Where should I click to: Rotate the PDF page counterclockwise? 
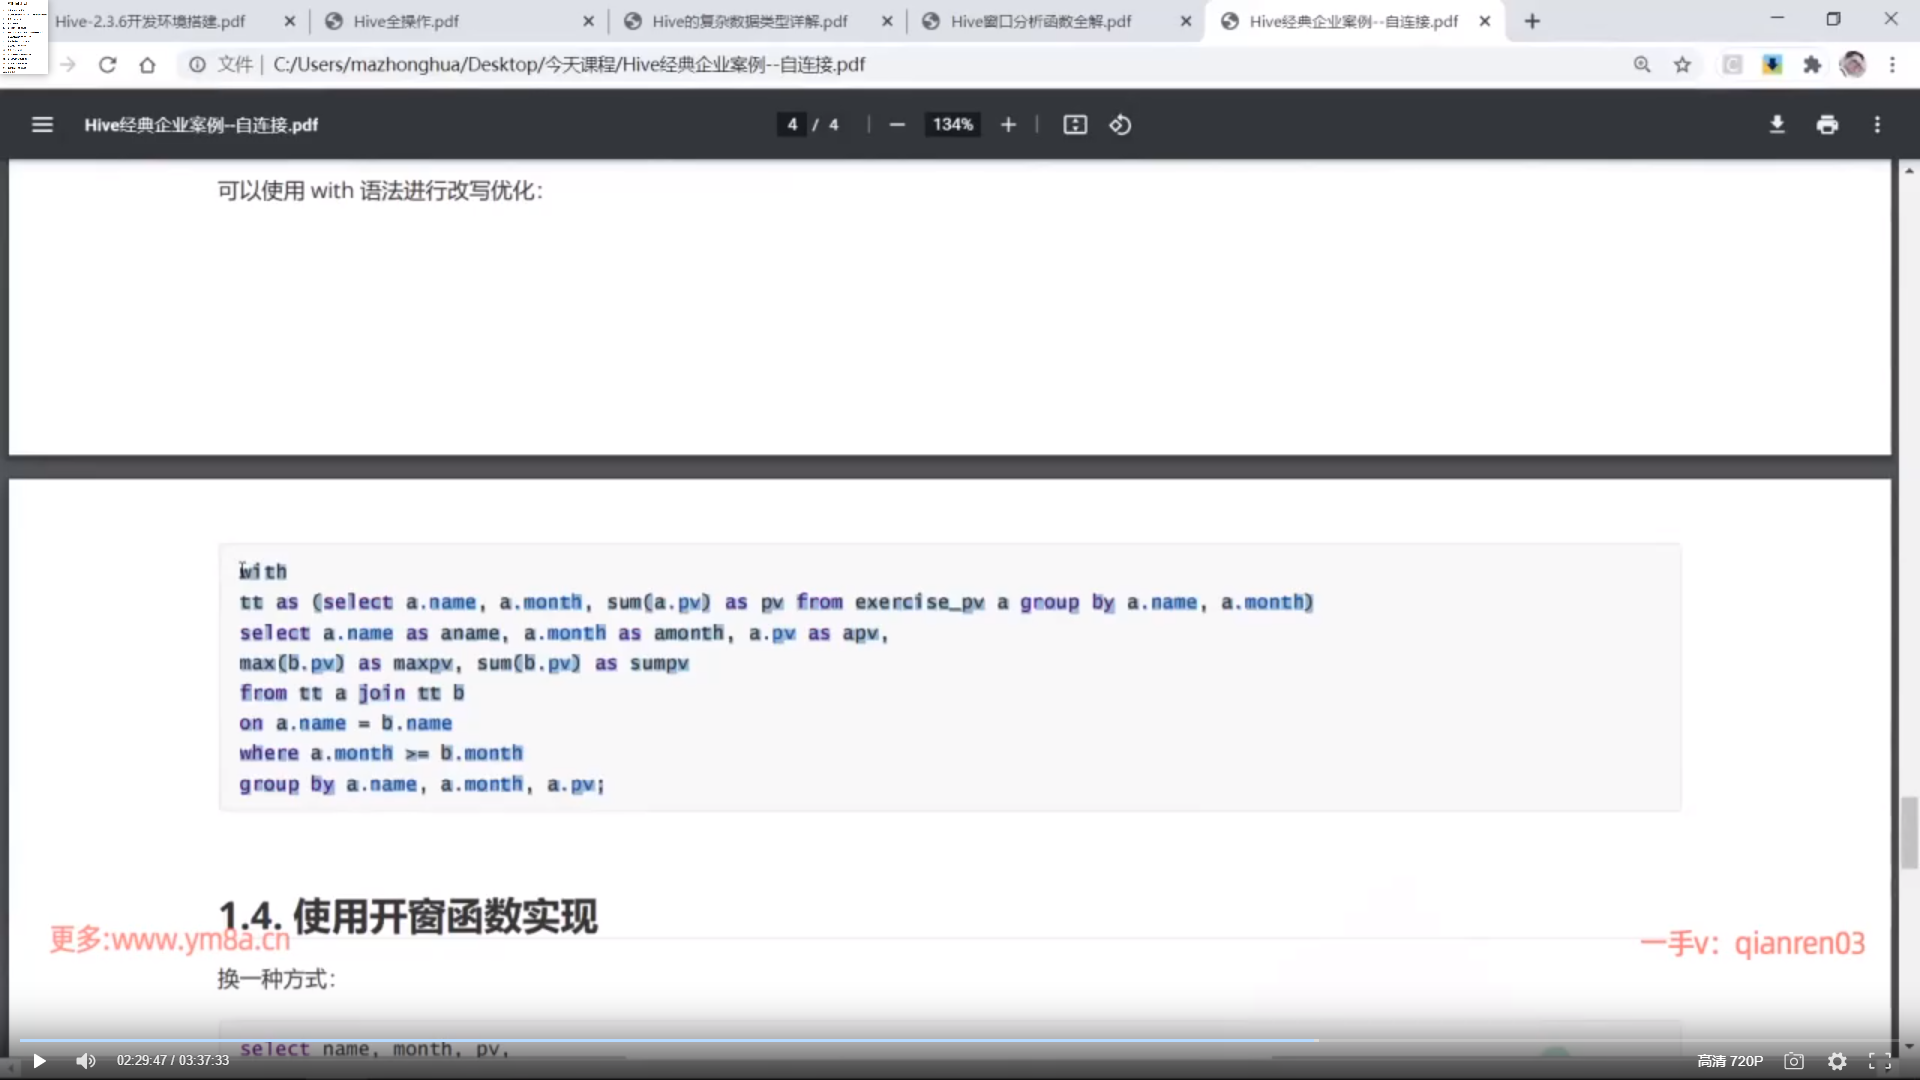(x=1120, y=125)
